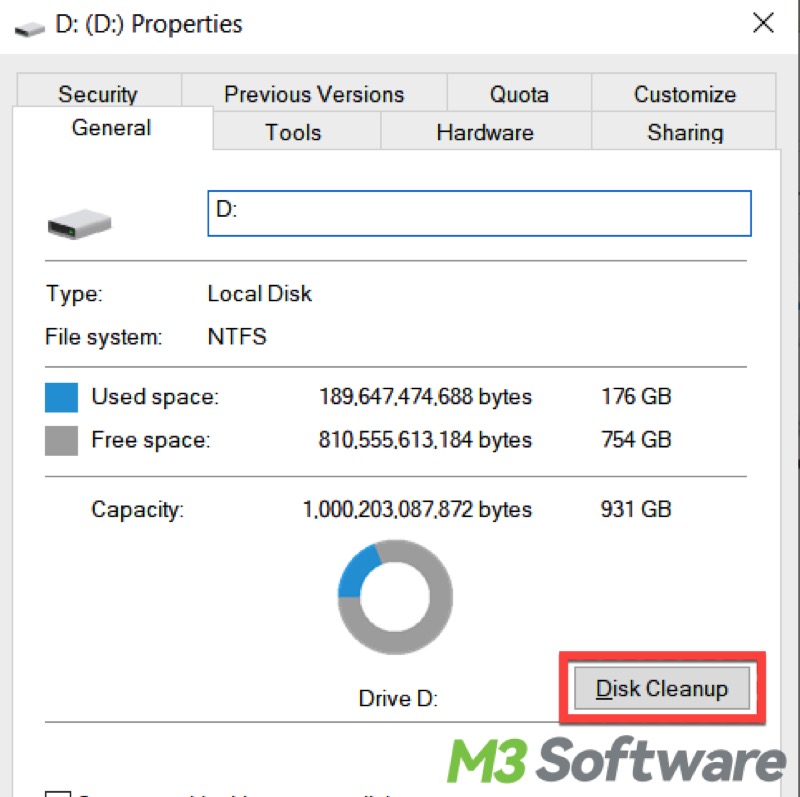Image resolution: width=800 pixels, height=797 pixels.
Task: Select the '1,000,203,087,872 bytes' capacity value
Action: pos(417,509)
